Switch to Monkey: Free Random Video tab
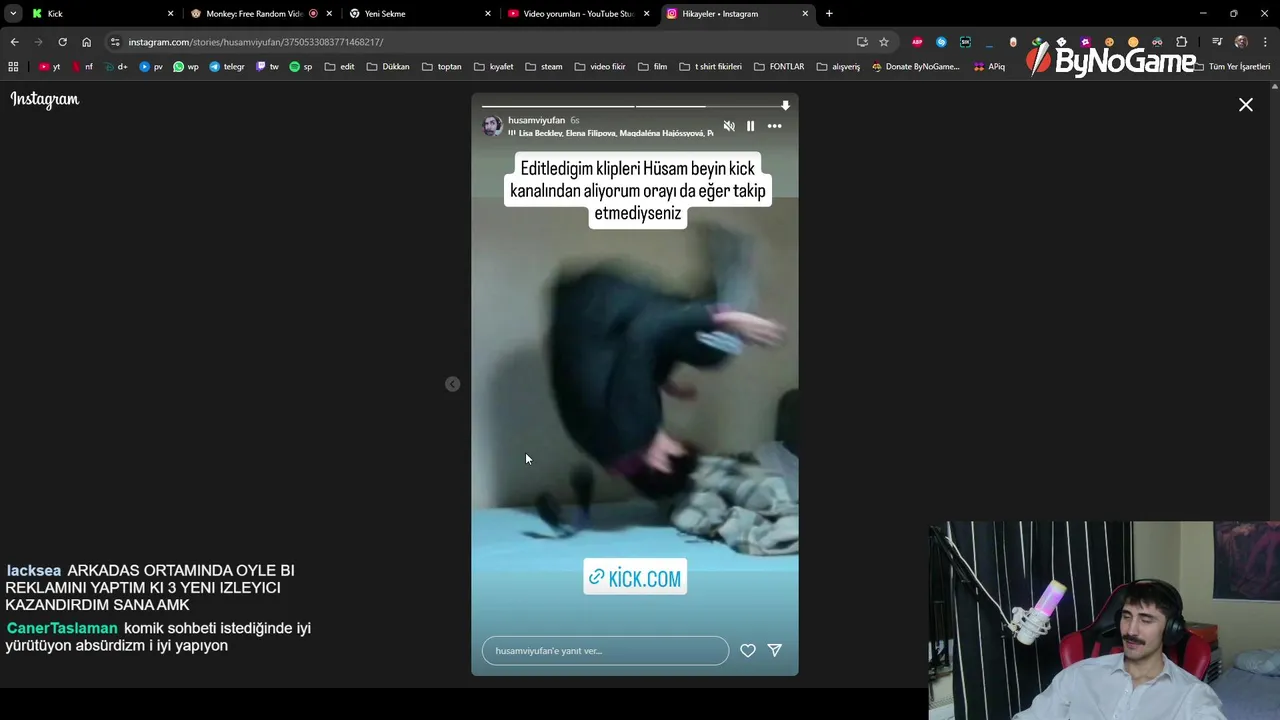Screen dimensions: 1280x720 click(260, 14)
